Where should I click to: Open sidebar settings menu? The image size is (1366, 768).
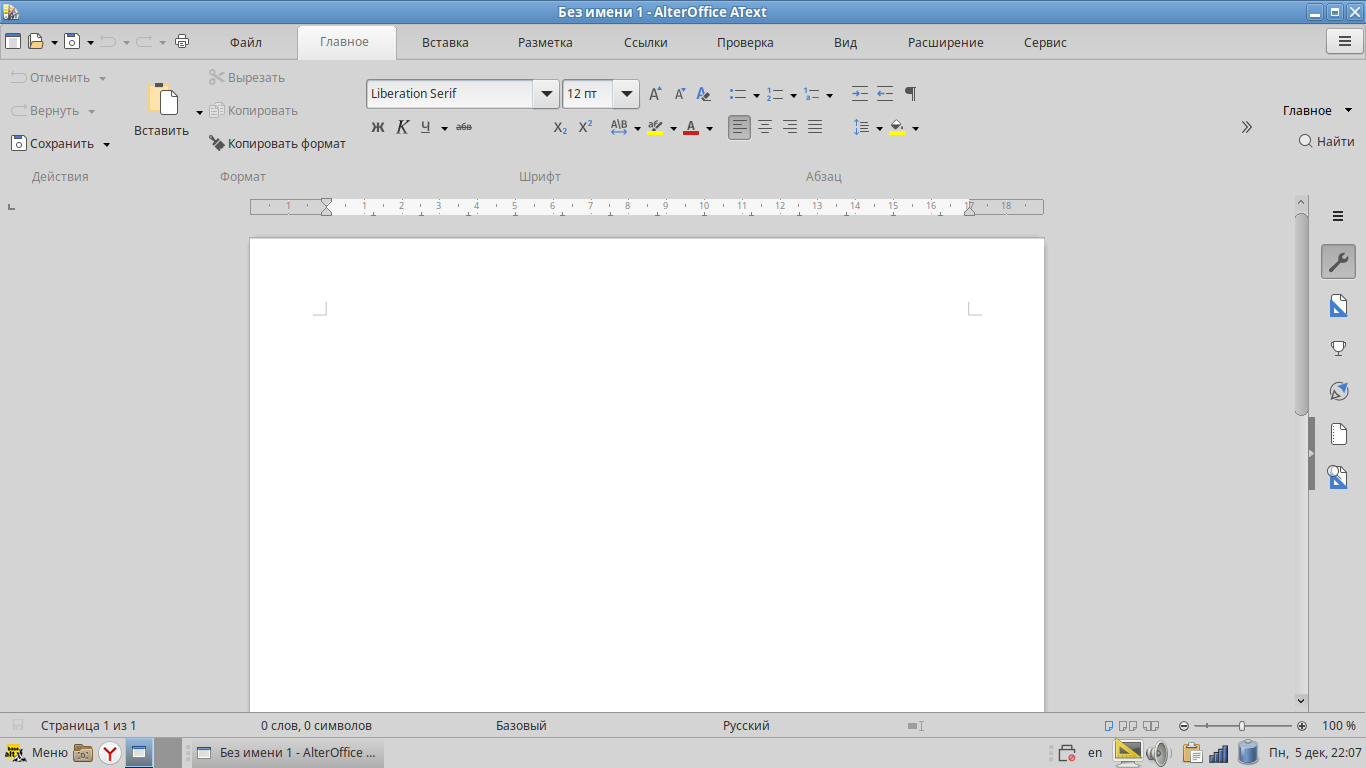click(x=1338, y=216)
